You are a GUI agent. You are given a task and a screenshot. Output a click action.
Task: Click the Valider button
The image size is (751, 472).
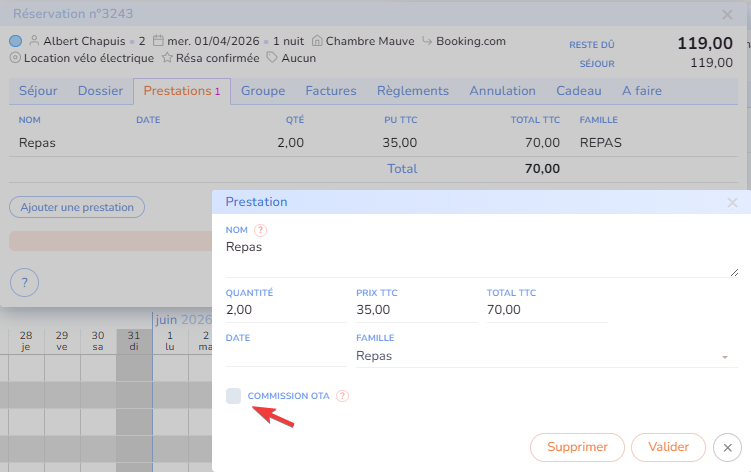tap(668, 447)
